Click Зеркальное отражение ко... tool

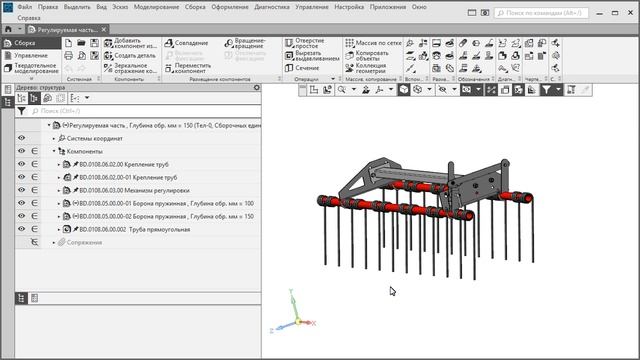(x=130, y=68)
